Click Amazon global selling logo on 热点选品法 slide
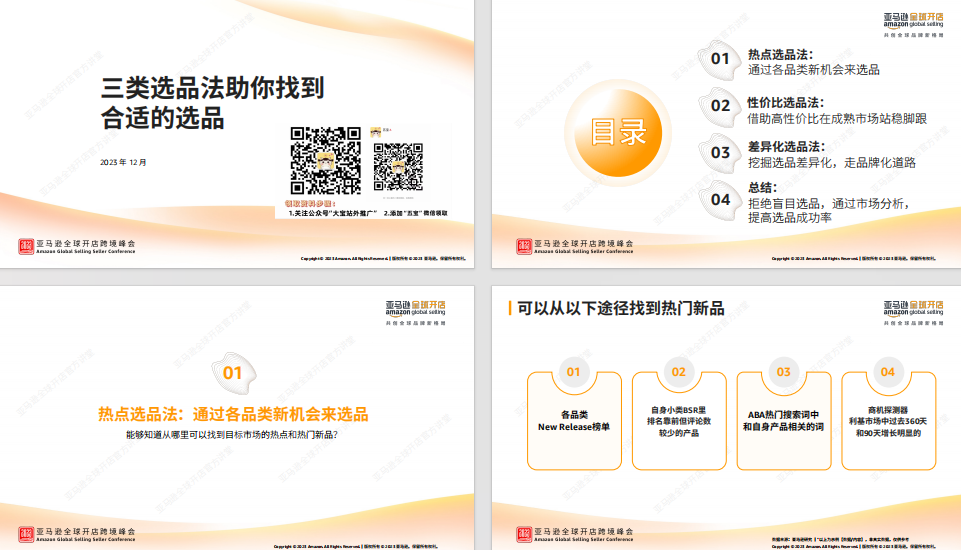 pos(416,313)
